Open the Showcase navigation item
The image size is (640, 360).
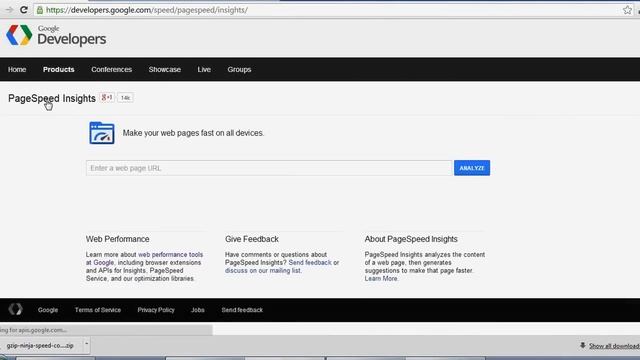tap(164, 69)
